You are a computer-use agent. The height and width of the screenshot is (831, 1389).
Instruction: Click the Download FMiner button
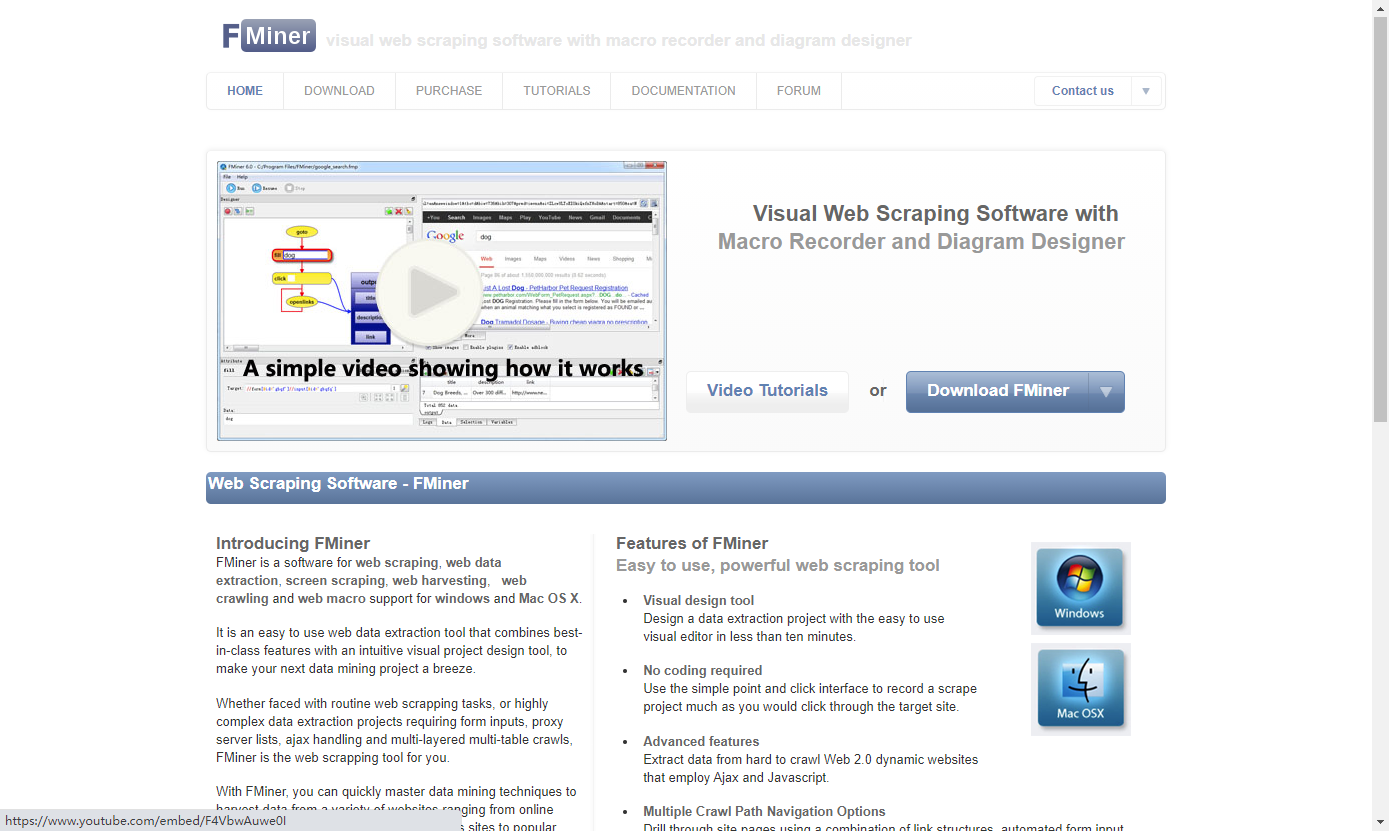(x=998, y=391)
